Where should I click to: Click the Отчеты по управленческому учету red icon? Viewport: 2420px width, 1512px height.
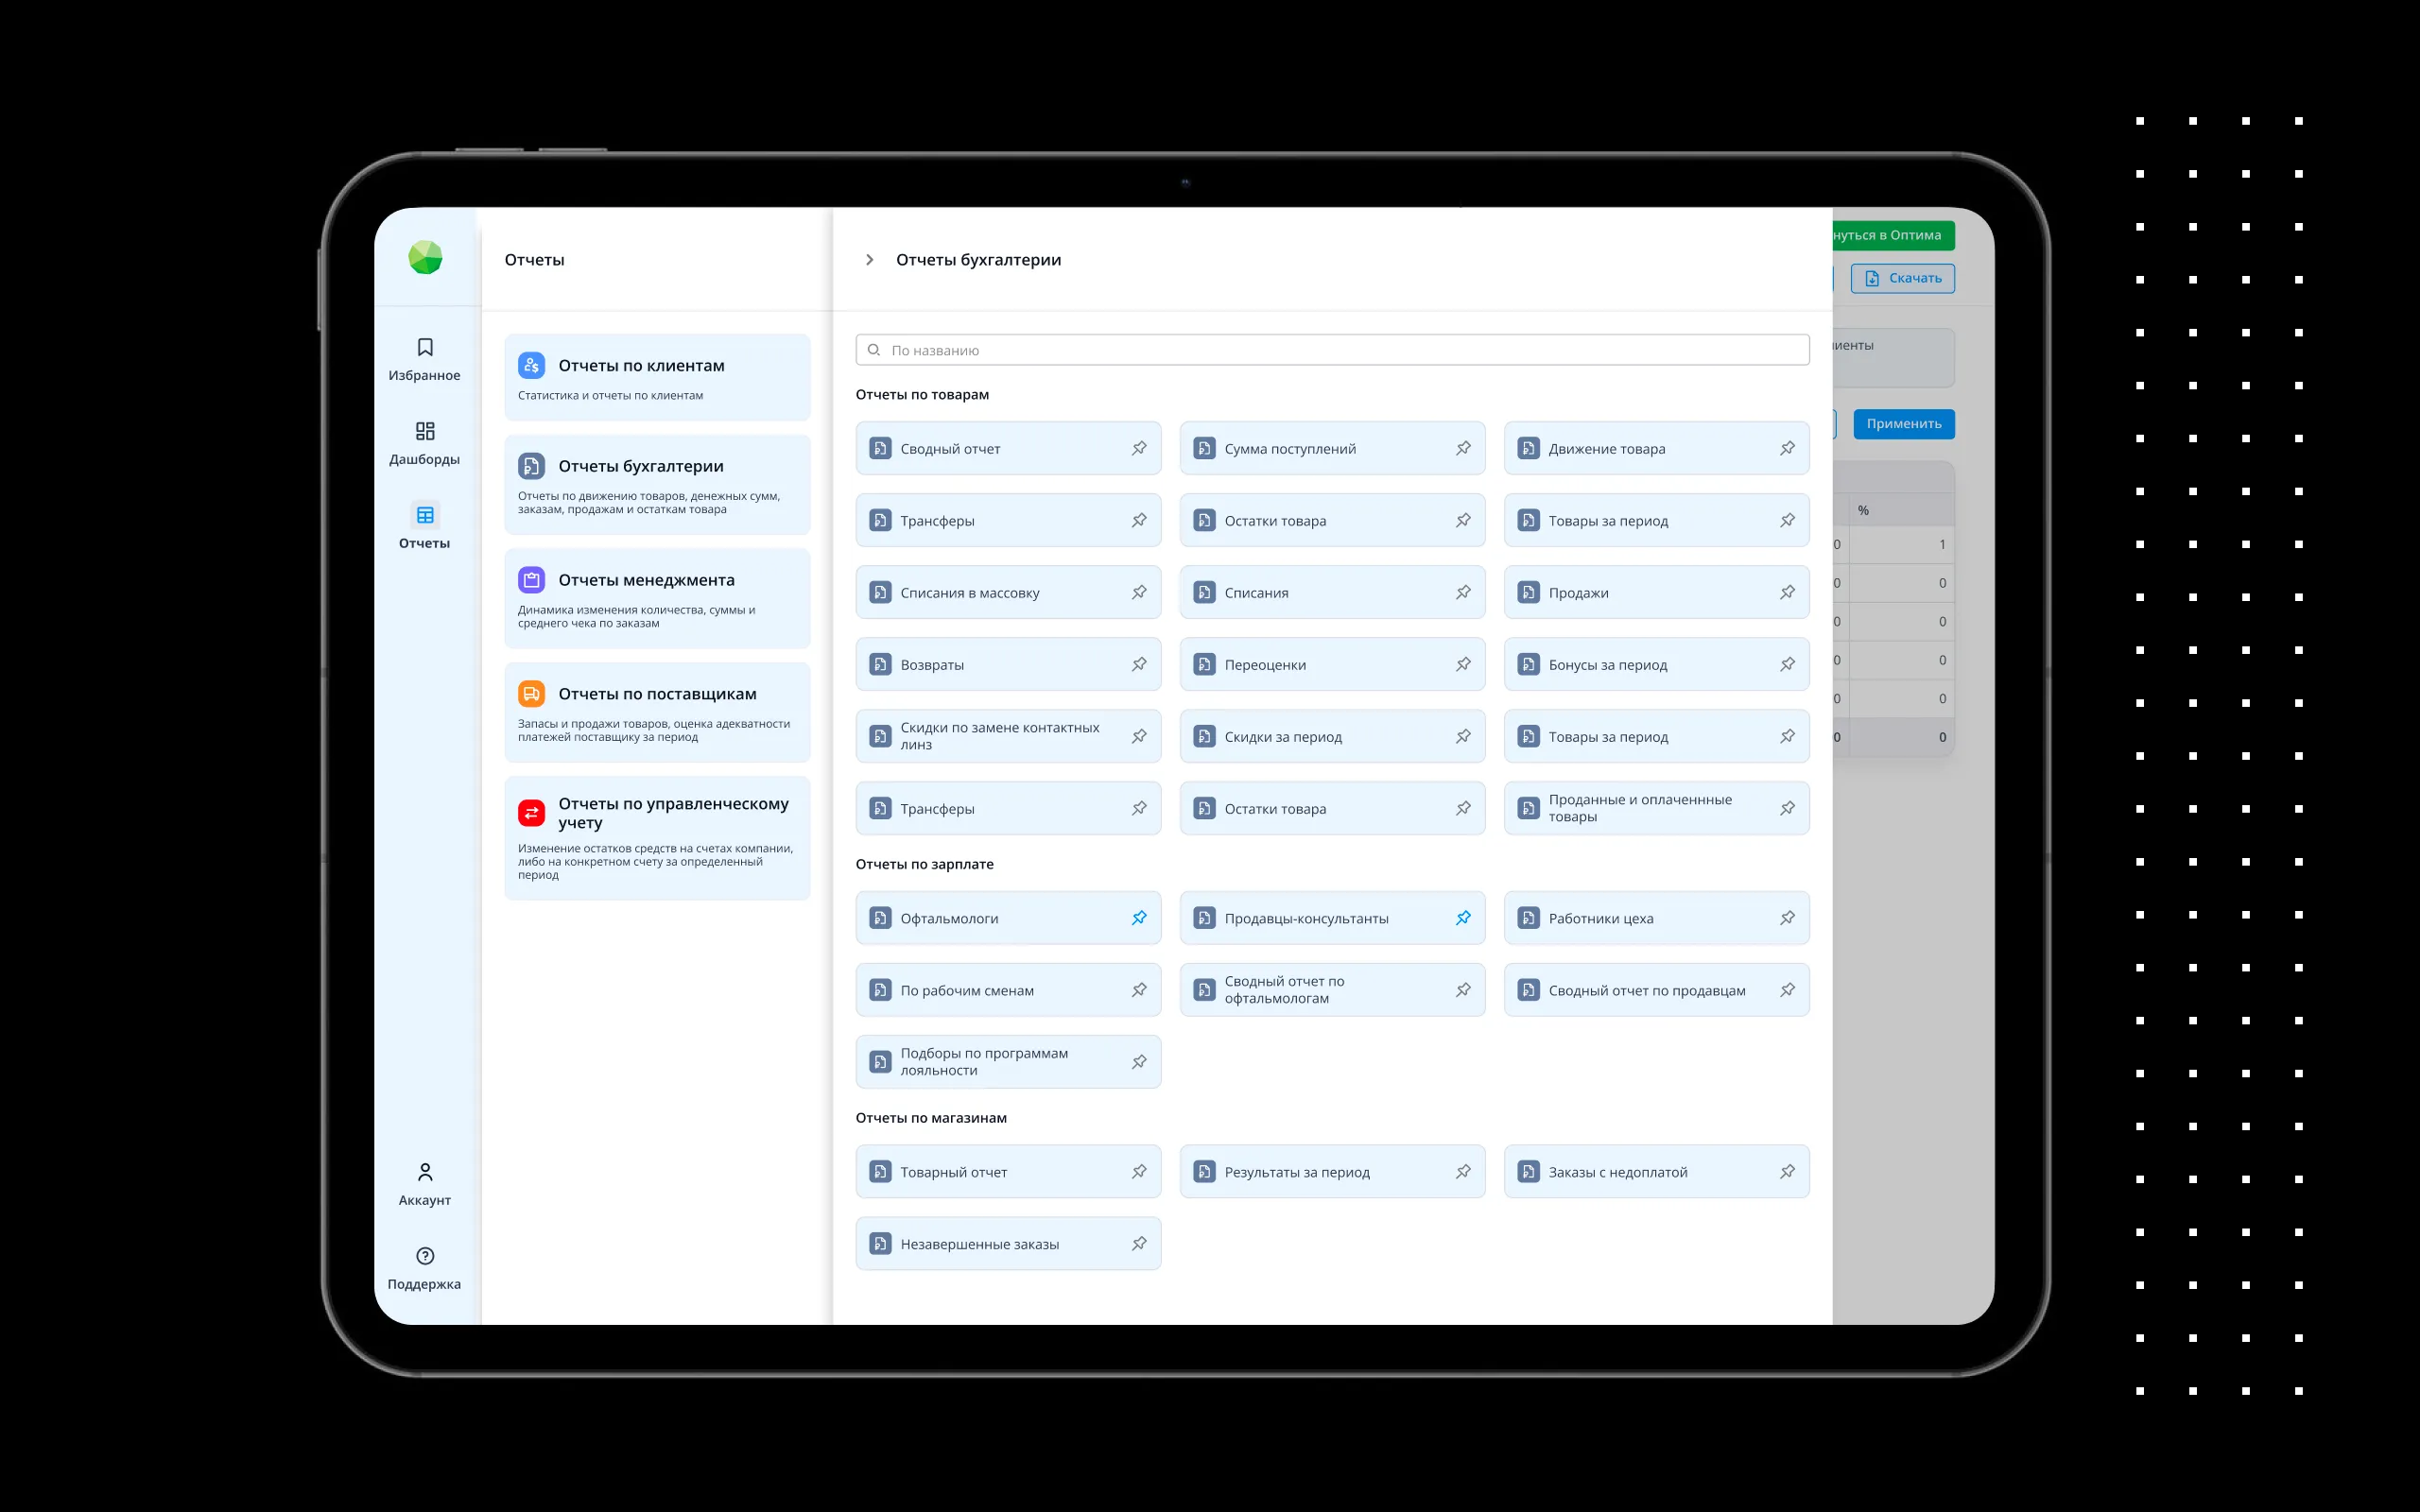coord(531,812)
